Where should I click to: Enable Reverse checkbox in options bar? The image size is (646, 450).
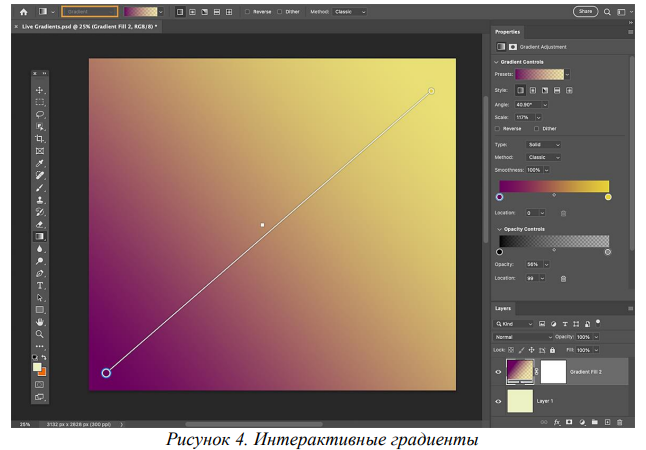point(247,12)
